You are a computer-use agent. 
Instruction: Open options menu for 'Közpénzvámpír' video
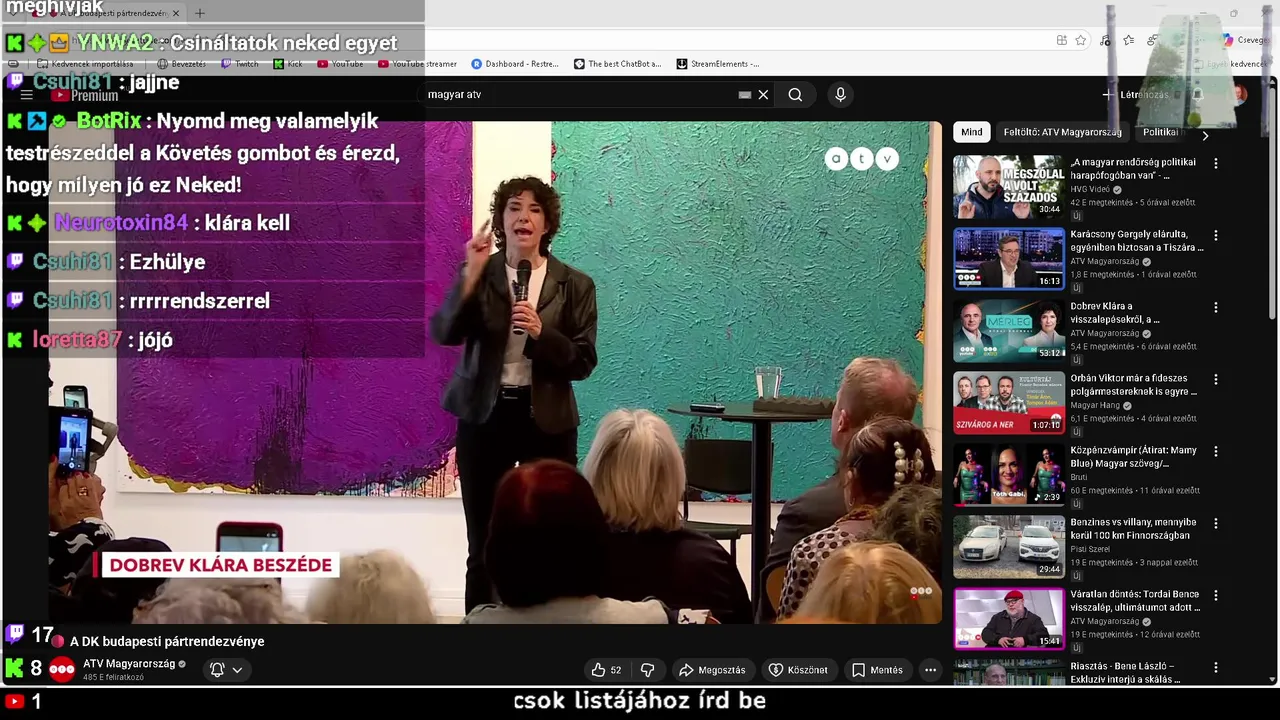click(1216, 451)
